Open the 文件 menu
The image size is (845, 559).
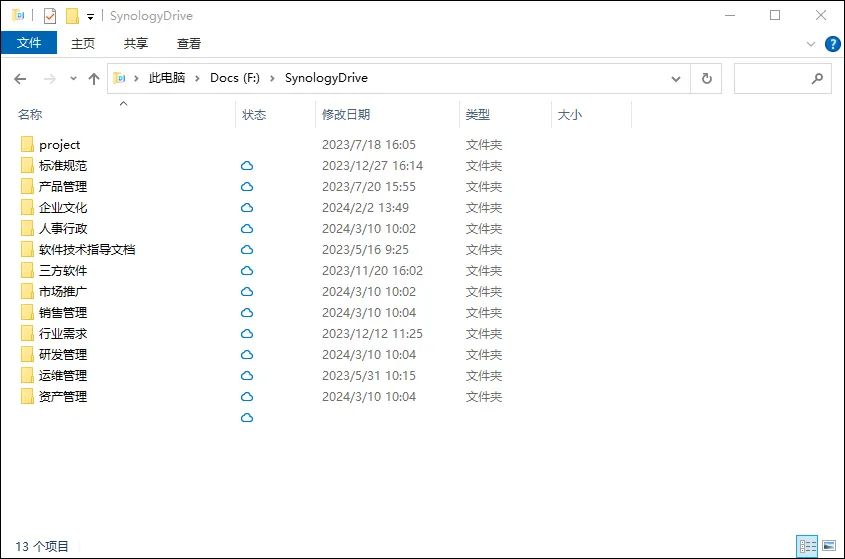29,43
